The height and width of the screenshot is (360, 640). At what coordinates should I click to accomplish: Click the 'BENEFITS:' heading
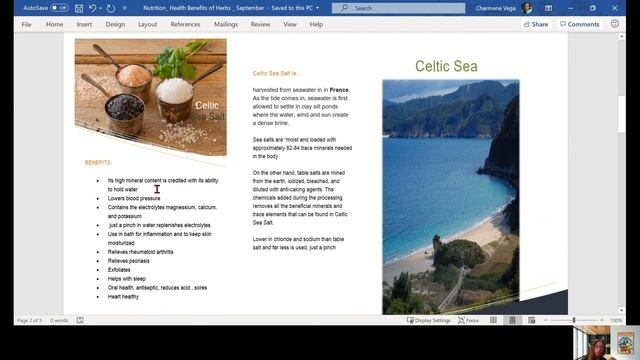click(x=98, y=162)
